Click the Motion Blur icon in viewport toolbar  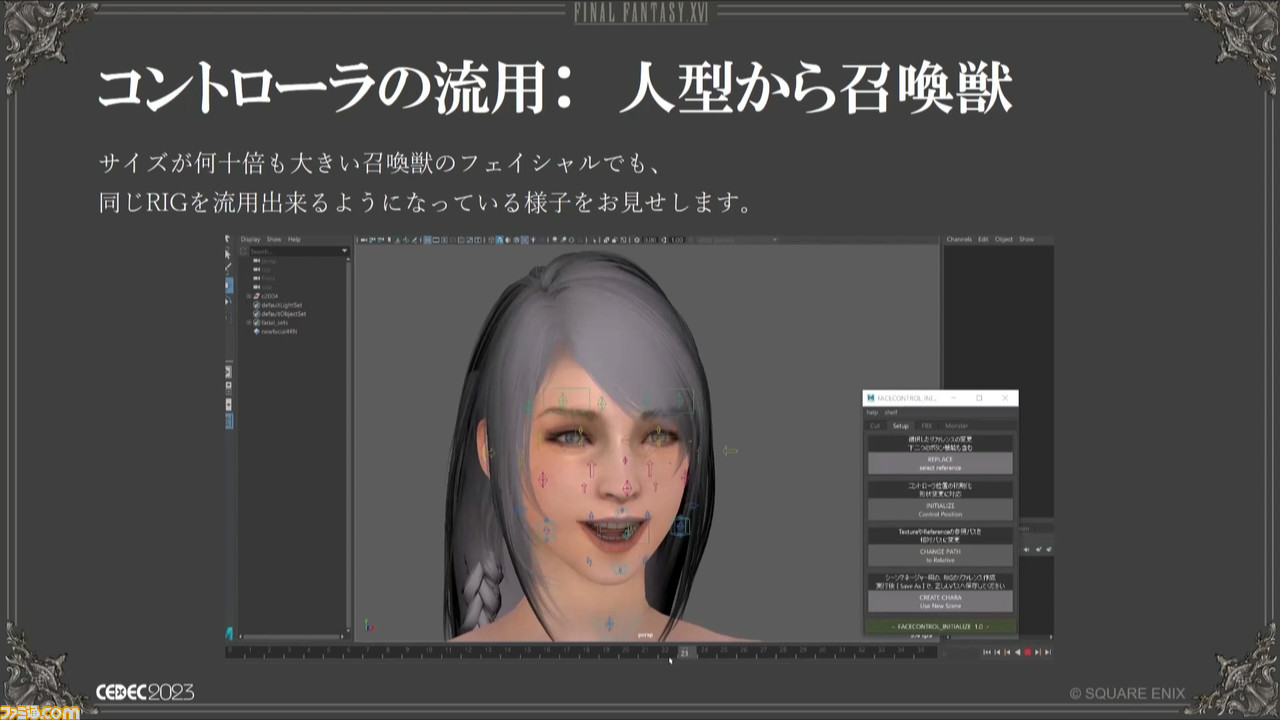click(x=563, y=240)
